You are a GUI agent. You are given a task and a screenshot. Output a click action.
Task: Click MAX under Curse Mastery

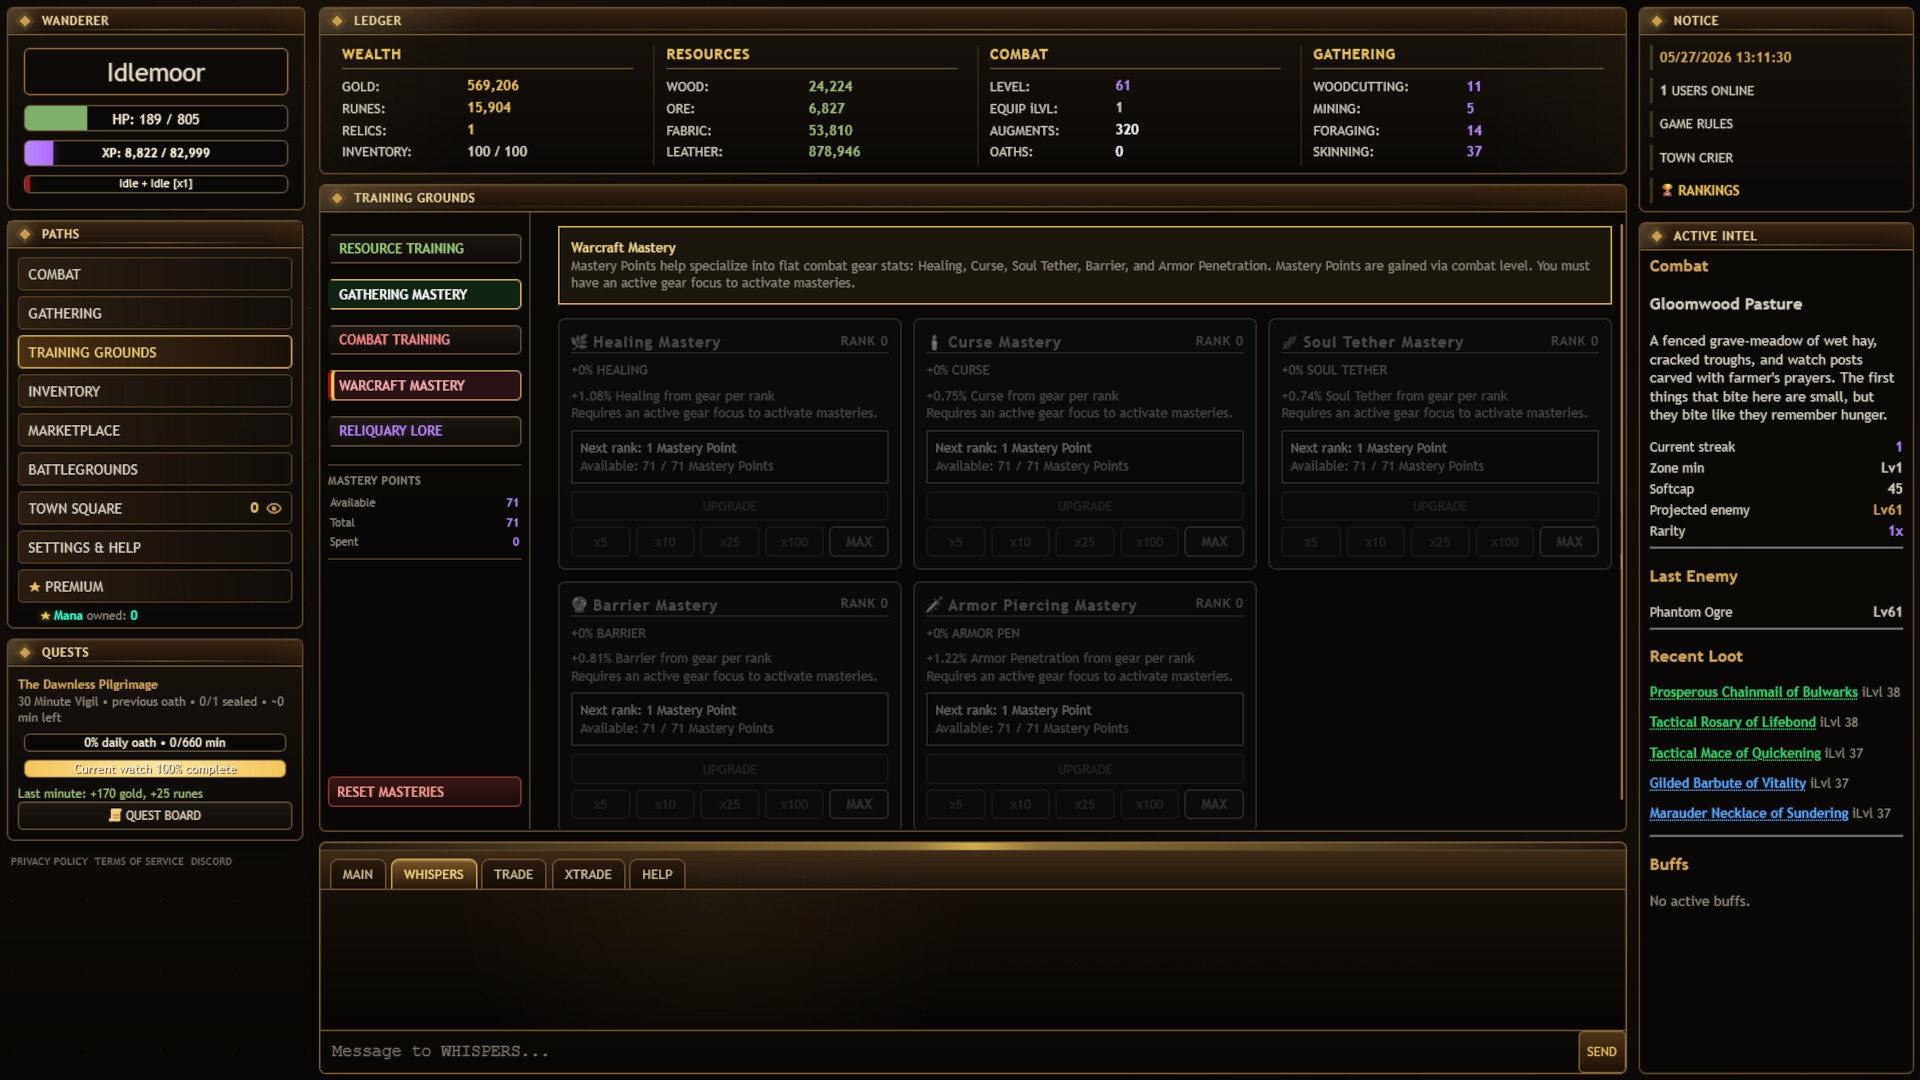pos(1214,542)
